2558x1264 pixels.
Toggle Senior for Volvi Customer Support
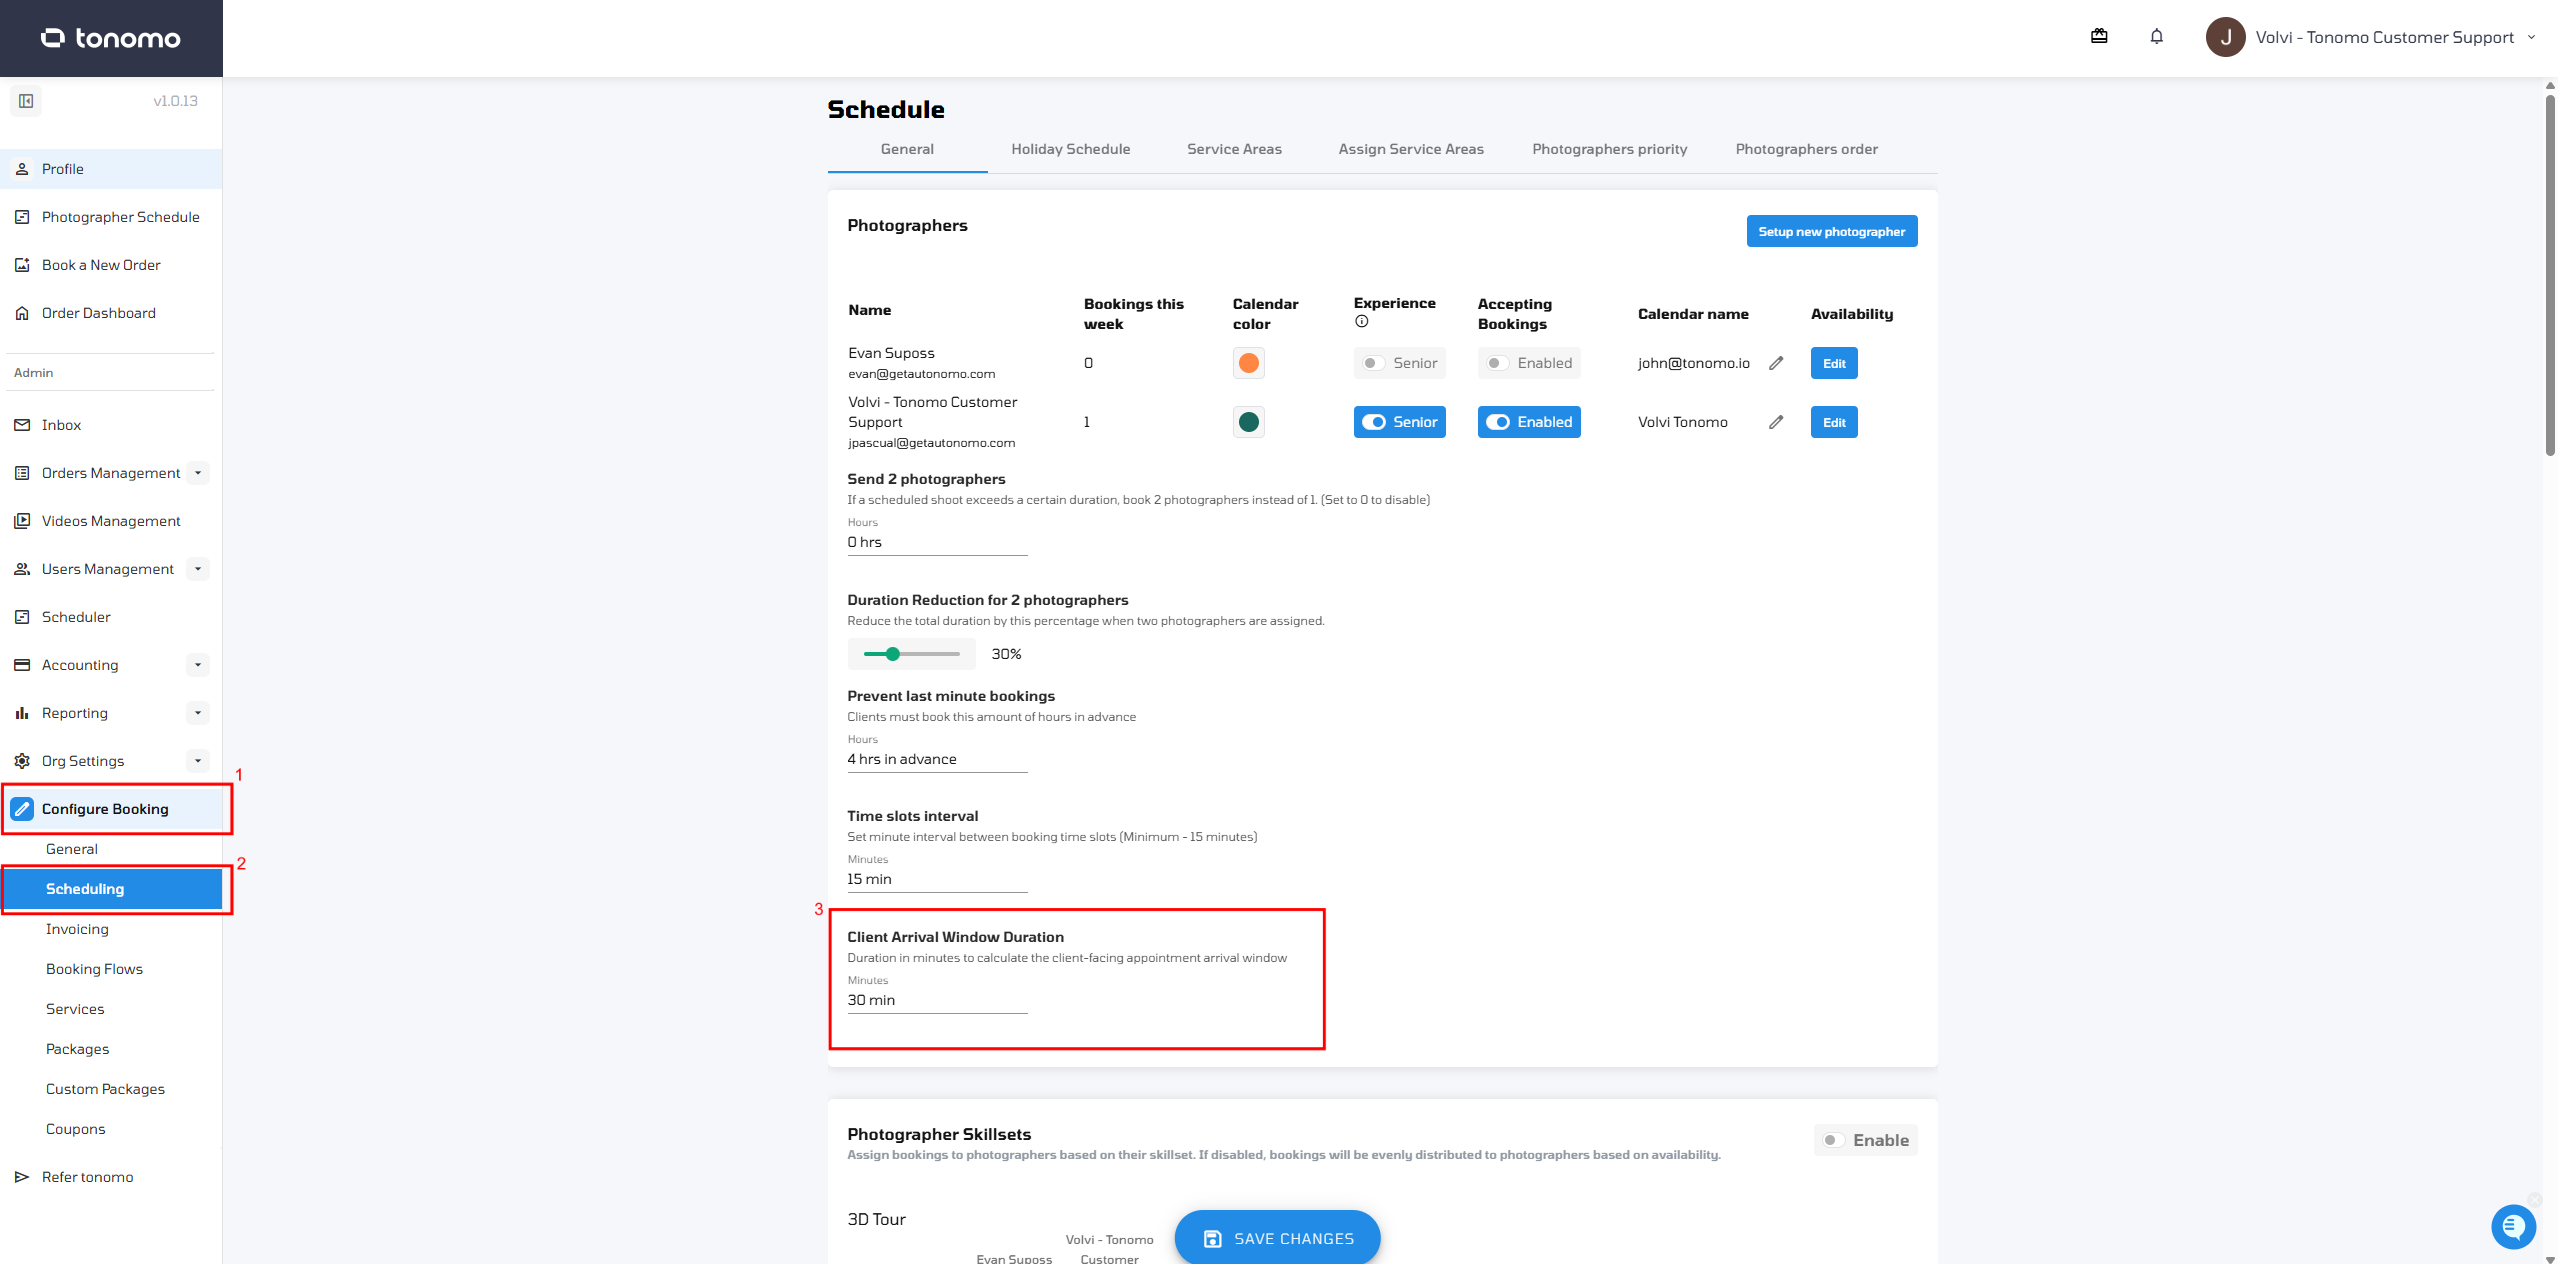coord(1399,422)
